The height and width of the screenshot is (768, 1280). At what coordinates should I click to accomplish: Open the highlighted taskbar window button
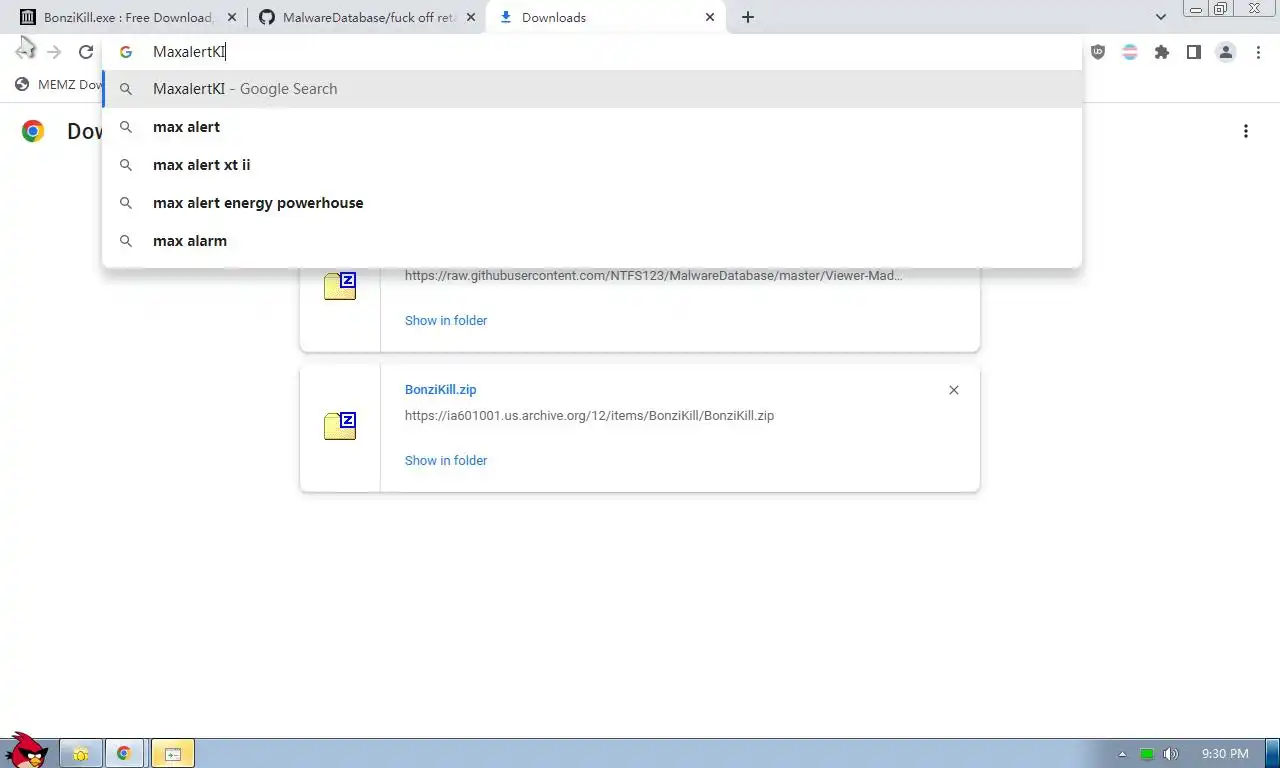[172, 754]
